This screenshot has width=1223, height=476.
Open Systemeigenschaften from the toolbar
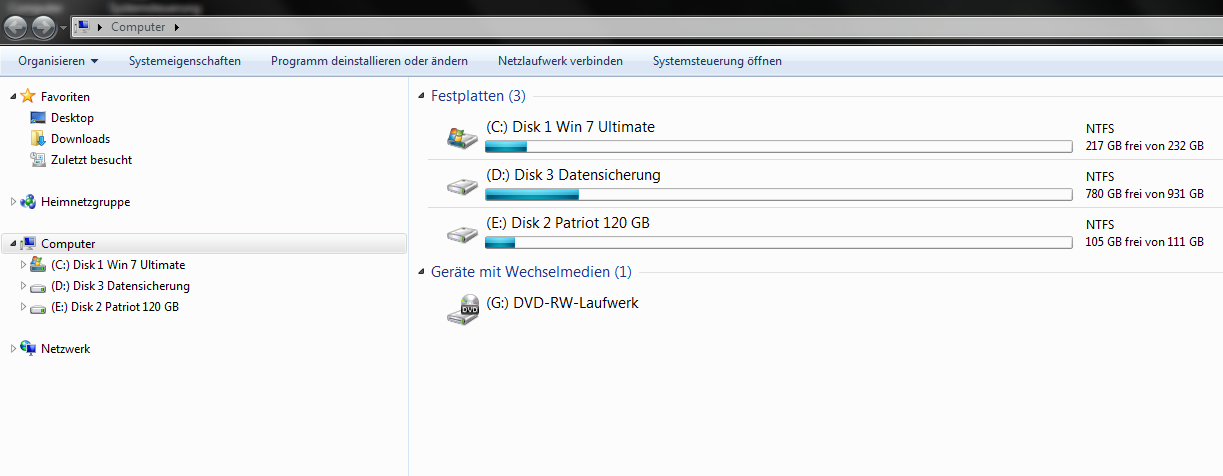coord(185,61)
